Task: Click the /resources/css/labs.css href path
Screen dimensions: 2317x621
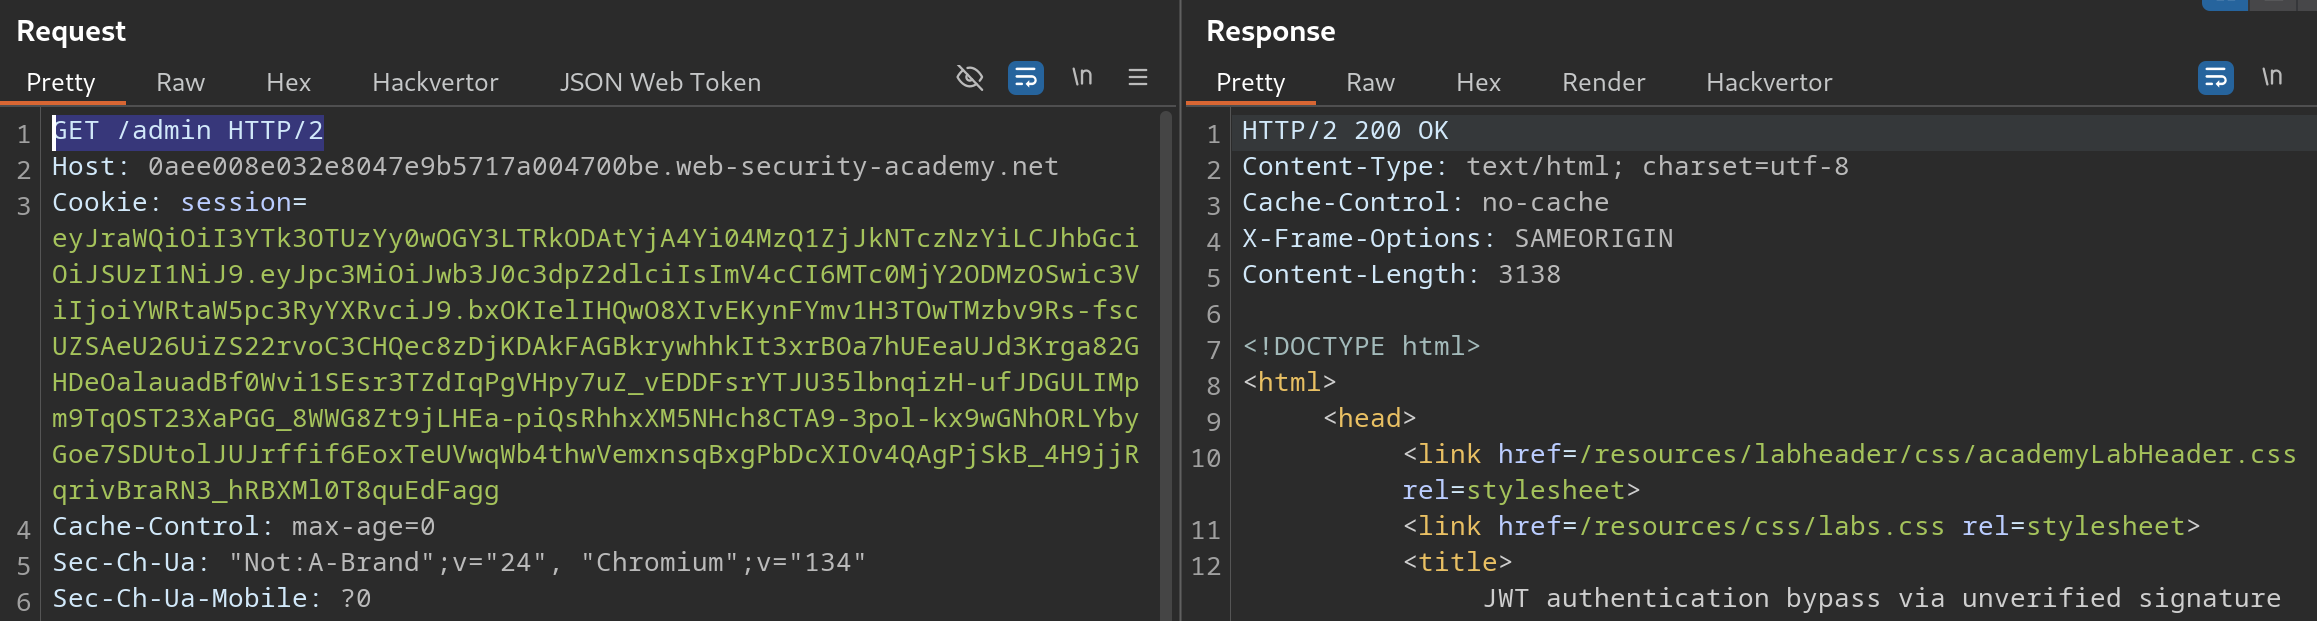Action: click(1762, 526)
